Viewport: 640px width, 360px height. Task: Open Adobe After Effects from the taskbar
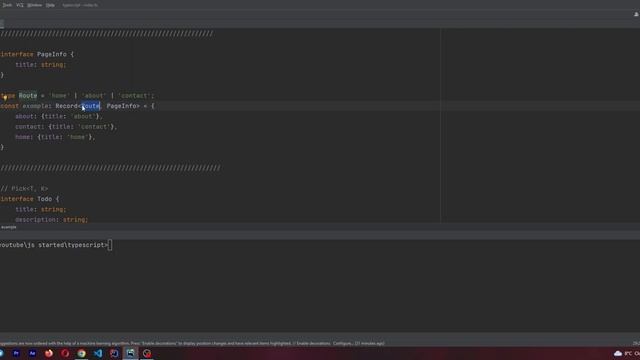tap(33, 353)
